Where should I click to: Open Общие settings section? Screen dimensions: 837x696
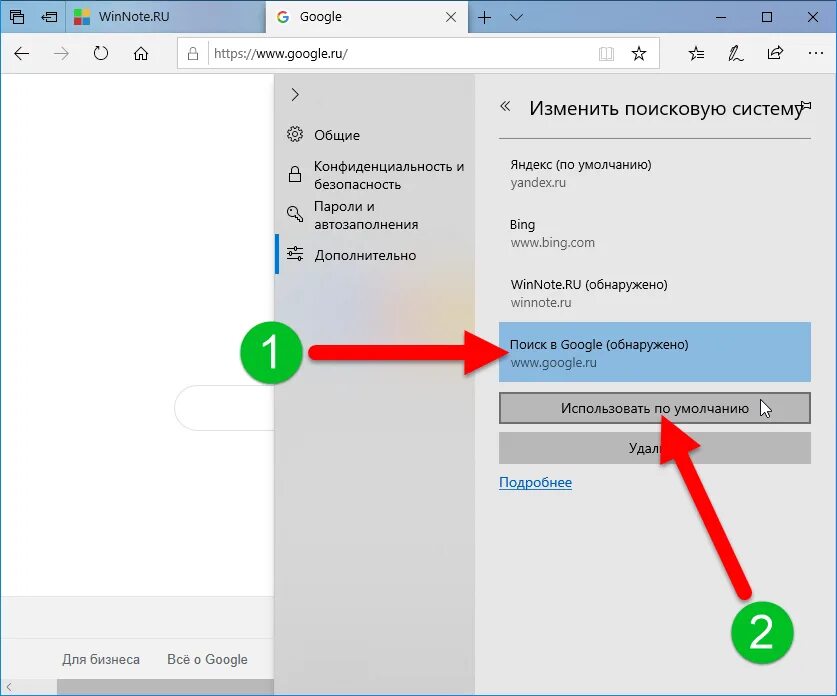(x=375, y=135)
